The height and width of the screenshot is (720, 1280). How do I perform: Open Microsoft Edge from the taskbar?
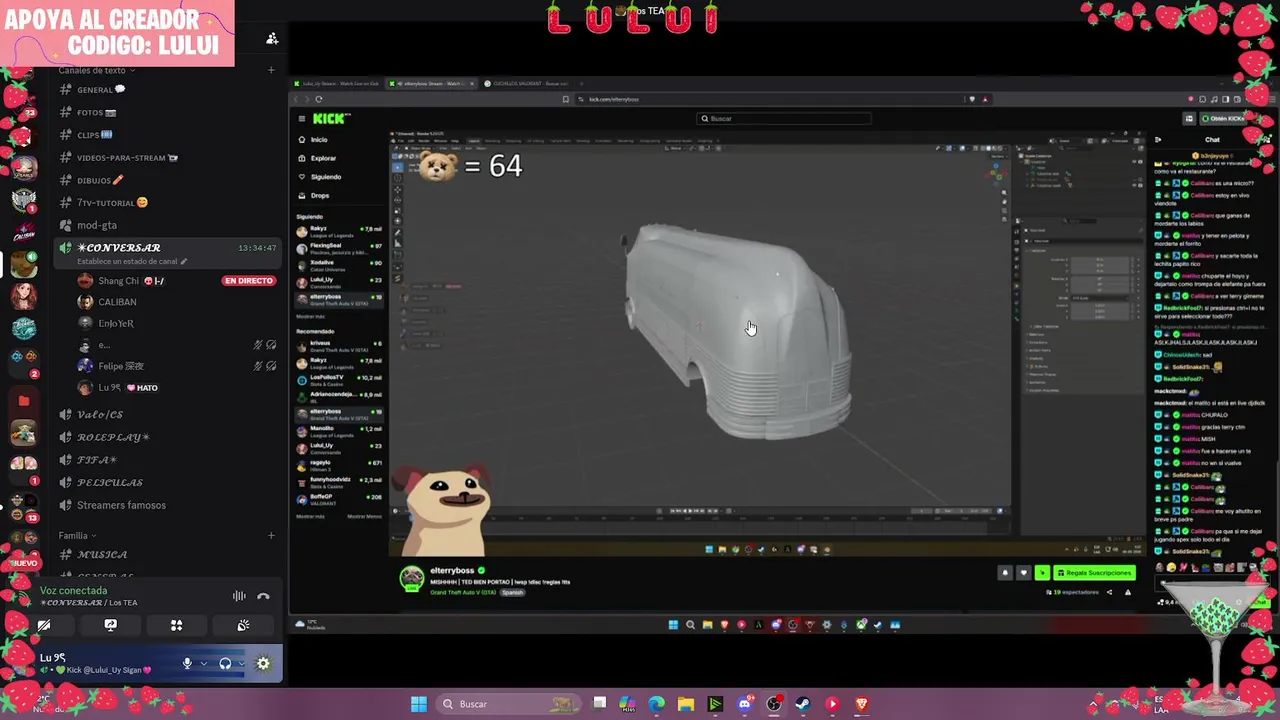pos(656,704)
